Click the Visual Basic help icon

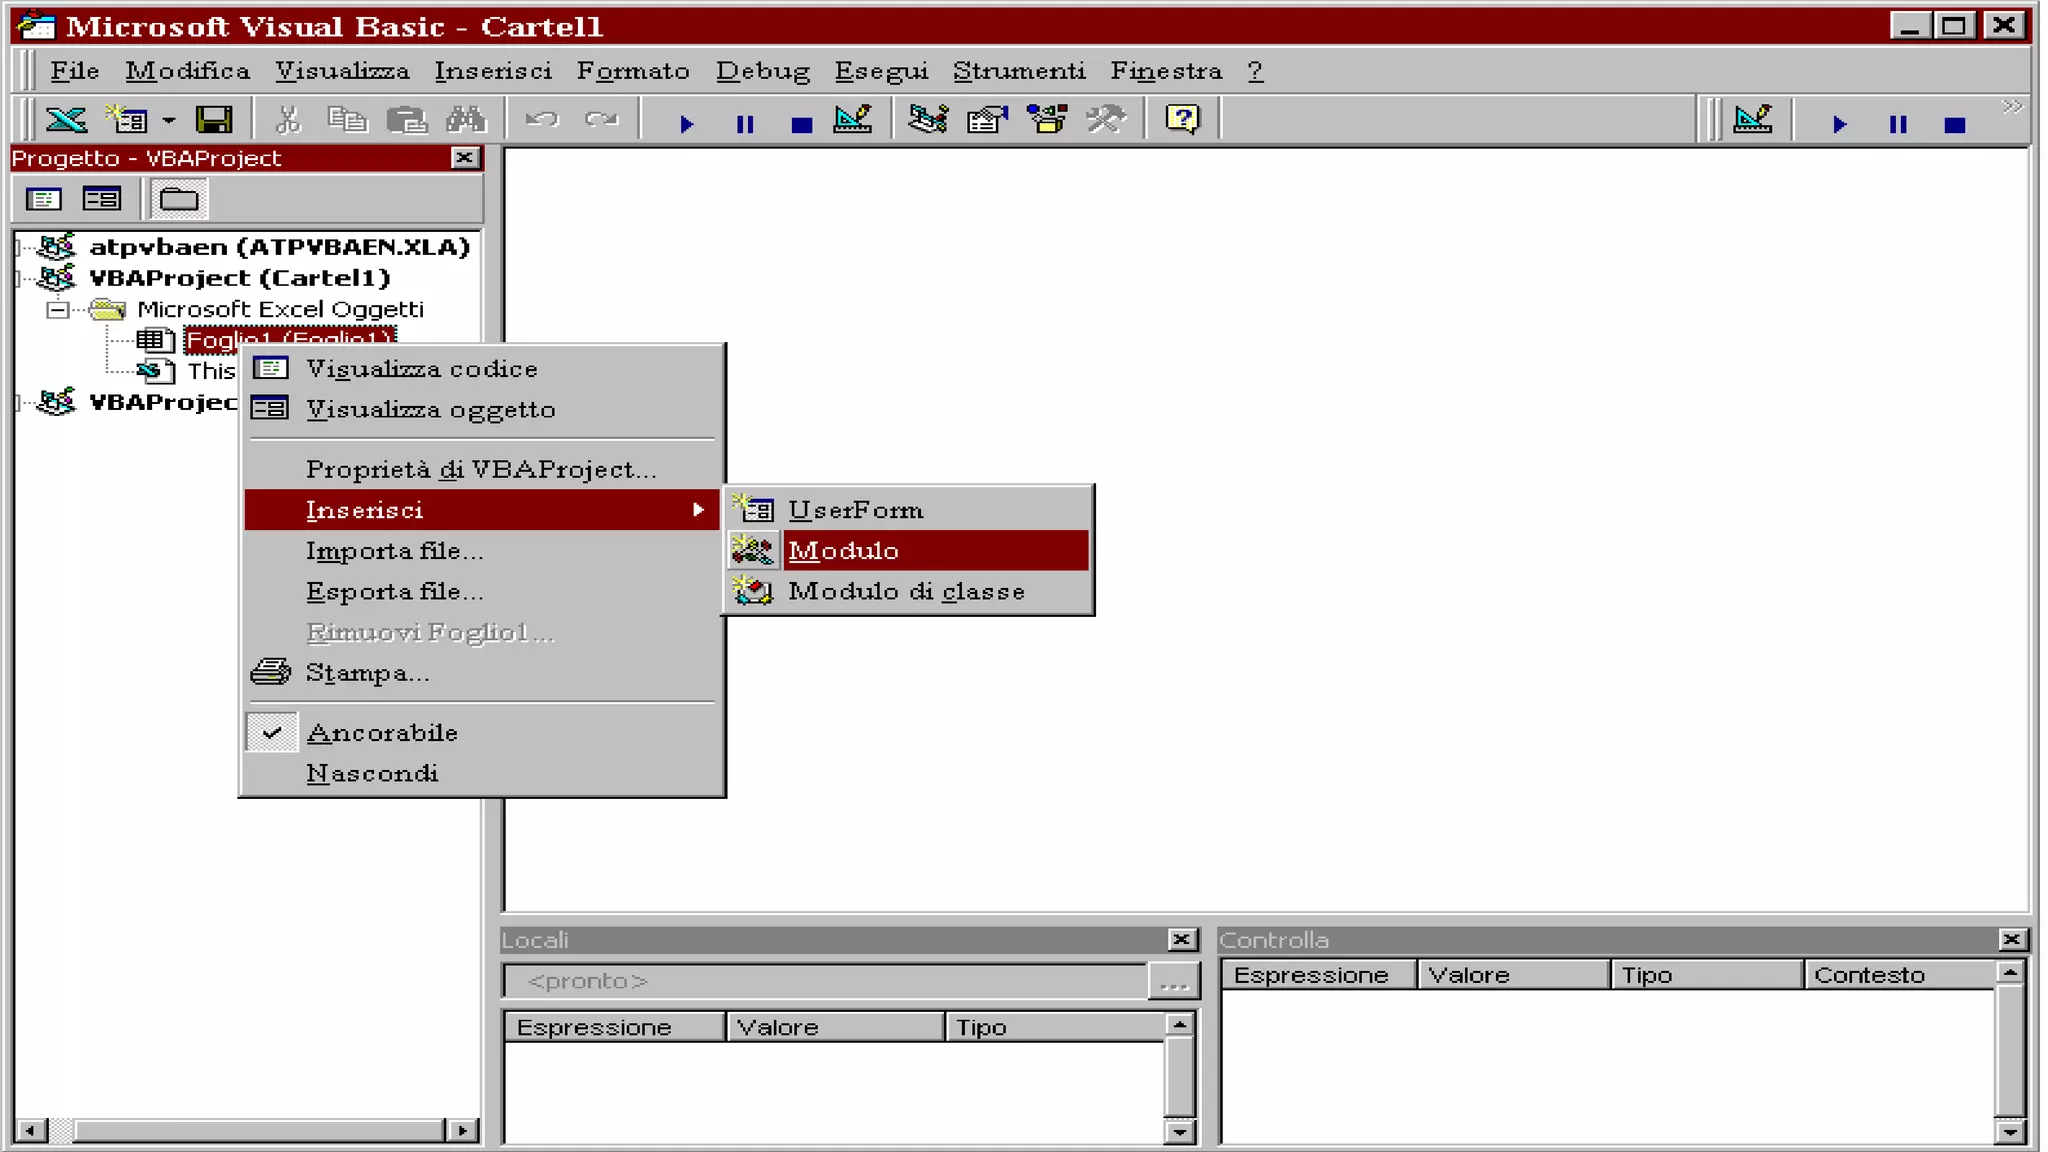pyautogui.click(x=1182, y=121)
